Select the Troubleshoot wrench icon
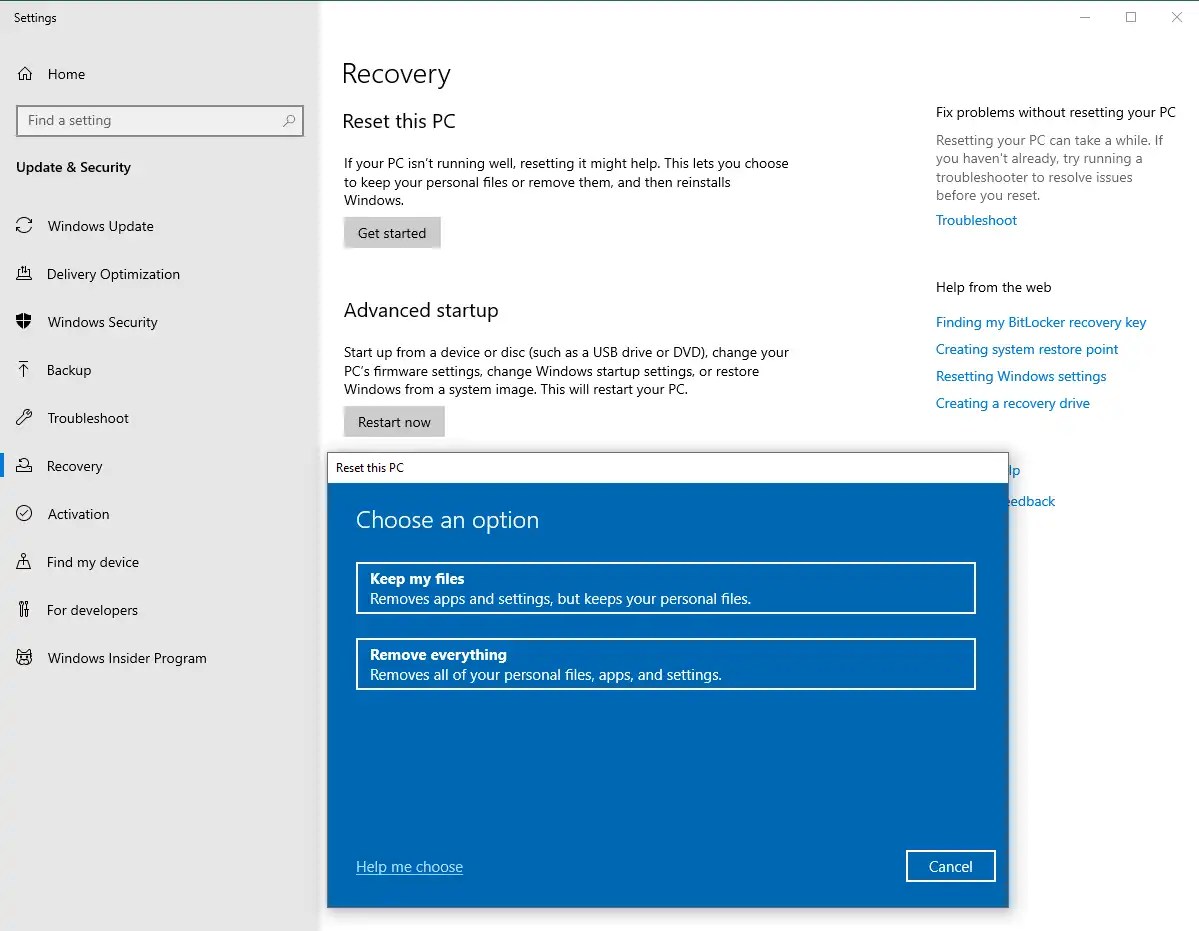Image resolution: width=1199 pixels, height=931 pixels. pos(24,418)
